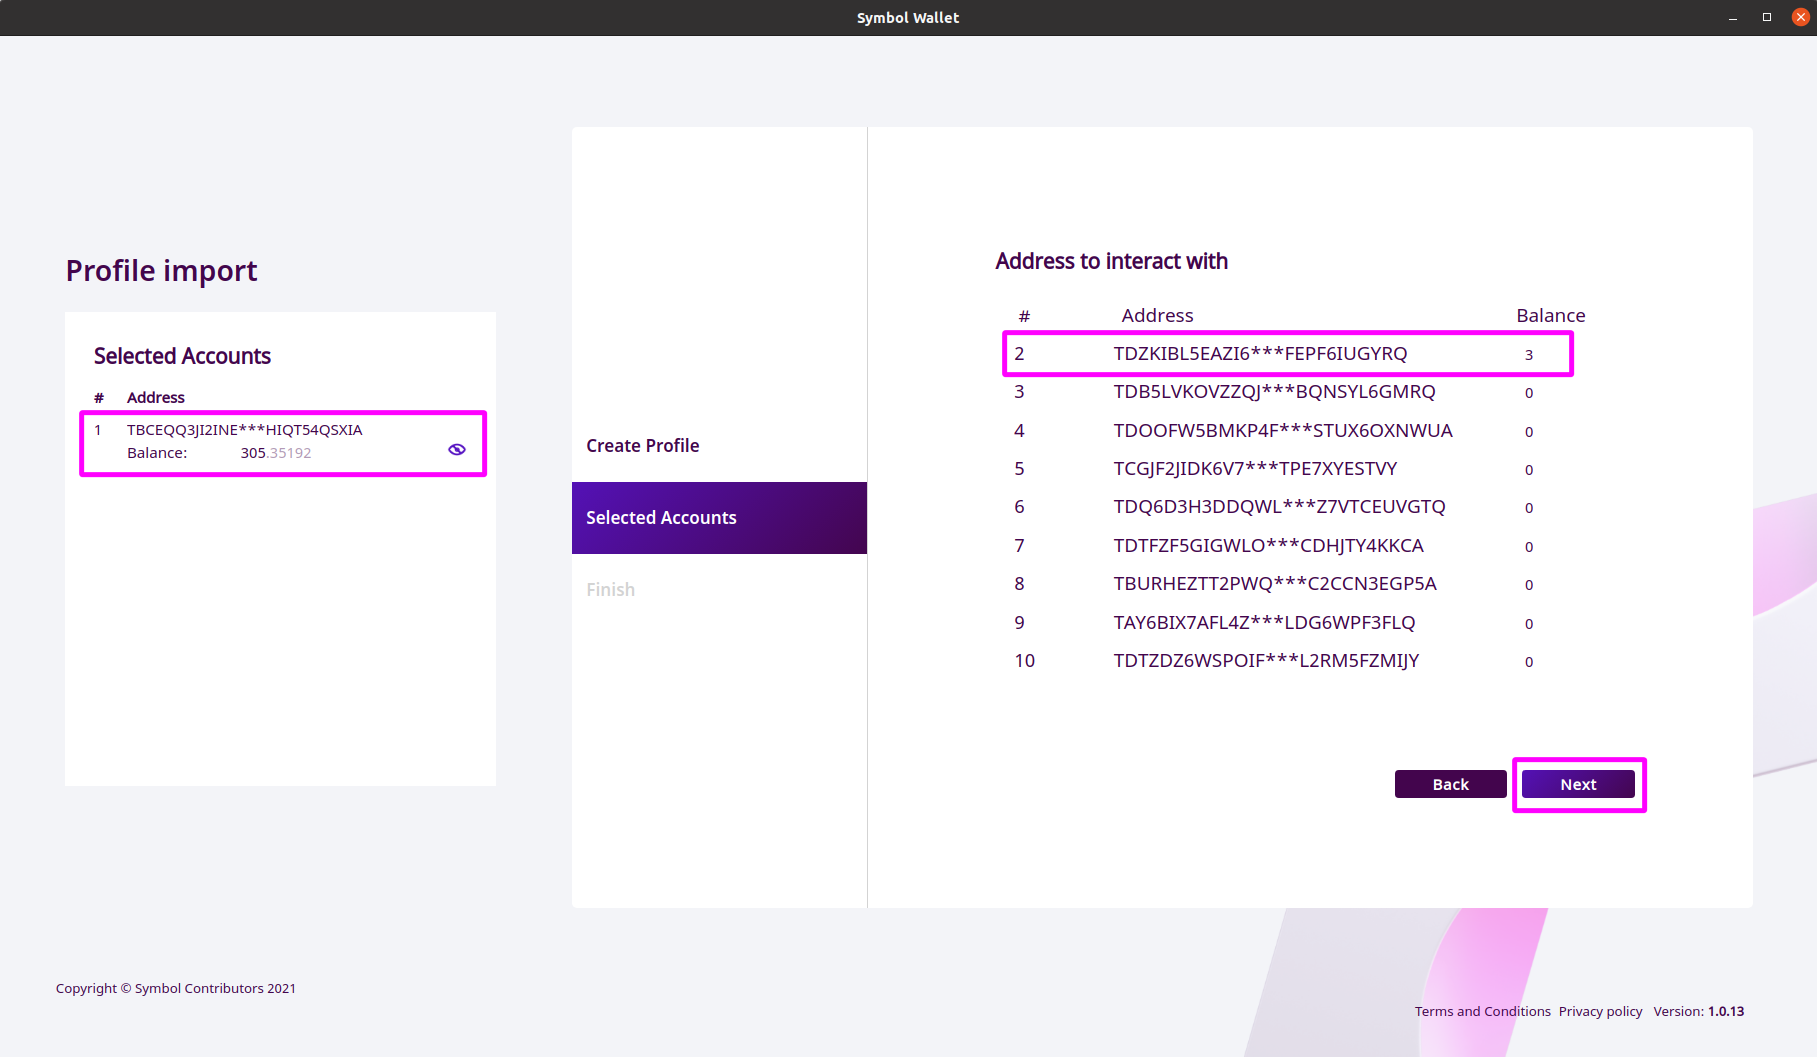Toggle the eye icon for account TBCEQQ3JI2INE

point(457,449)
